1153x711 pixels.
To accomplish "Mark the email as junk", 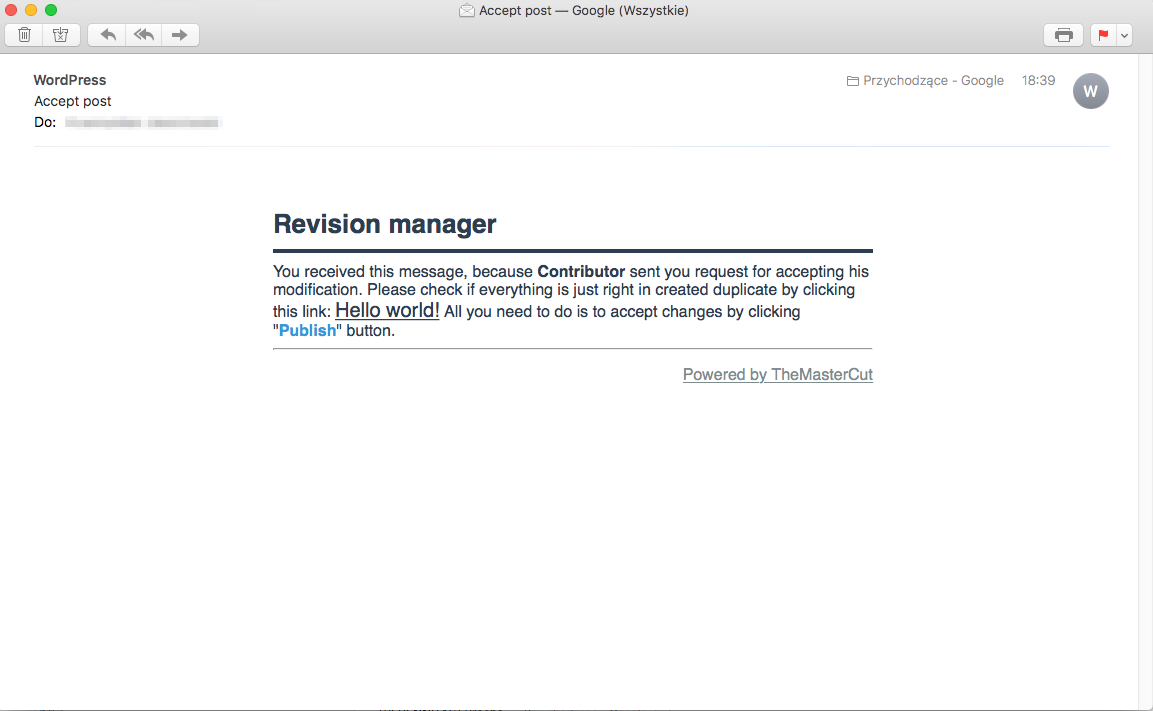I will [x=60, y=35].
